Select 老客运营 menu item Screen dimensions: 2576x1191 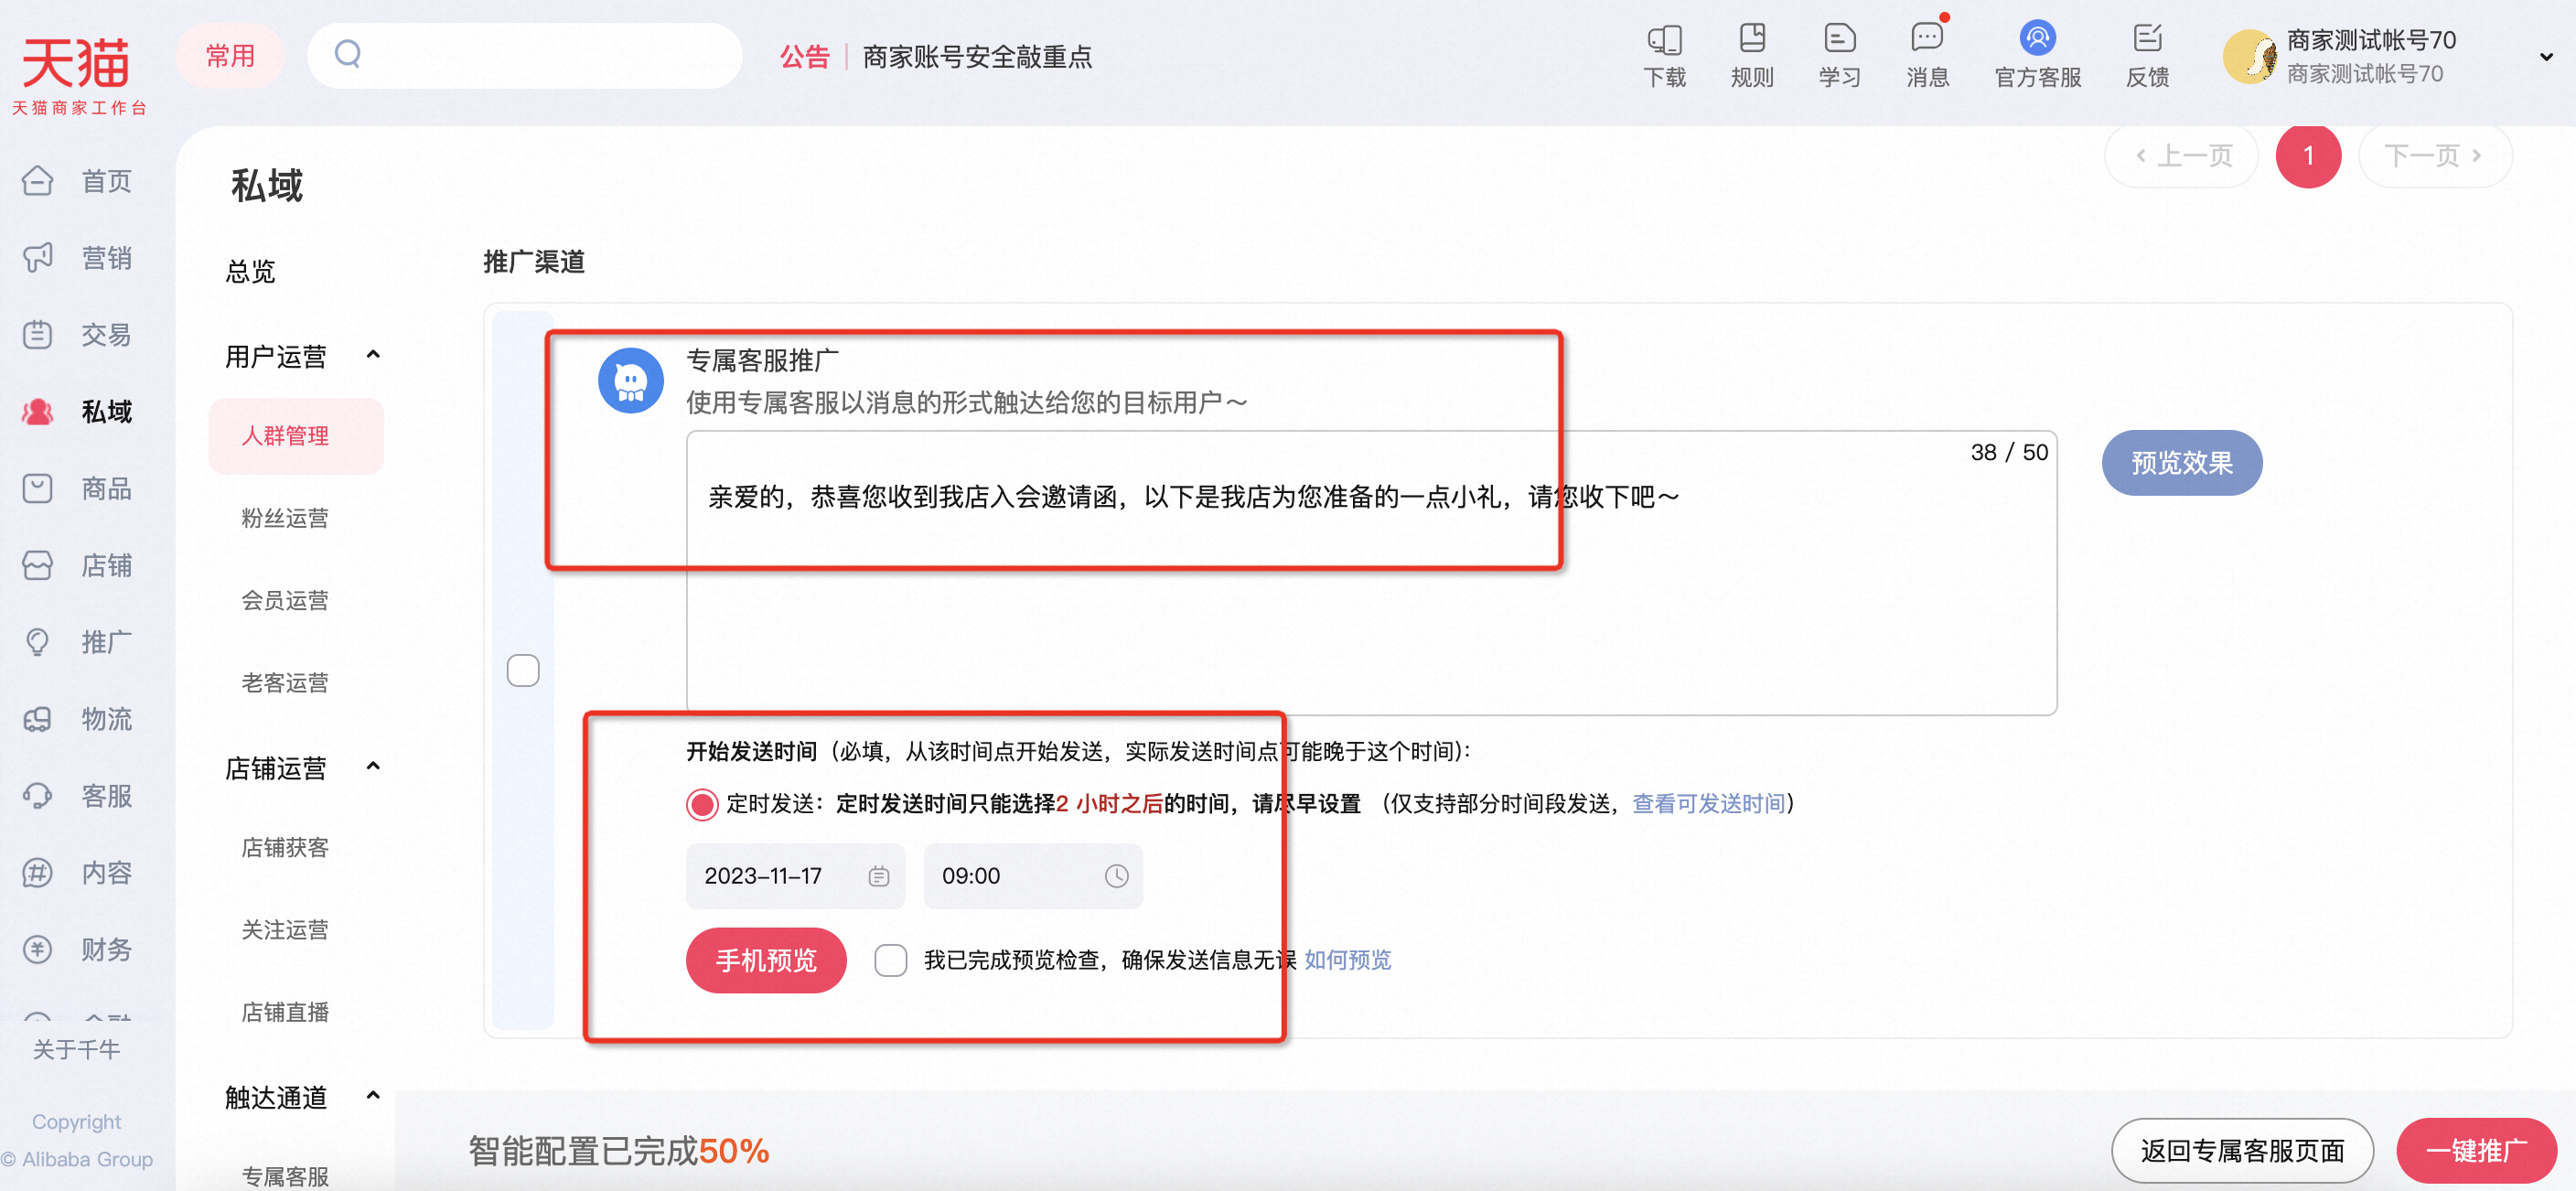click(x=285, y=683)
